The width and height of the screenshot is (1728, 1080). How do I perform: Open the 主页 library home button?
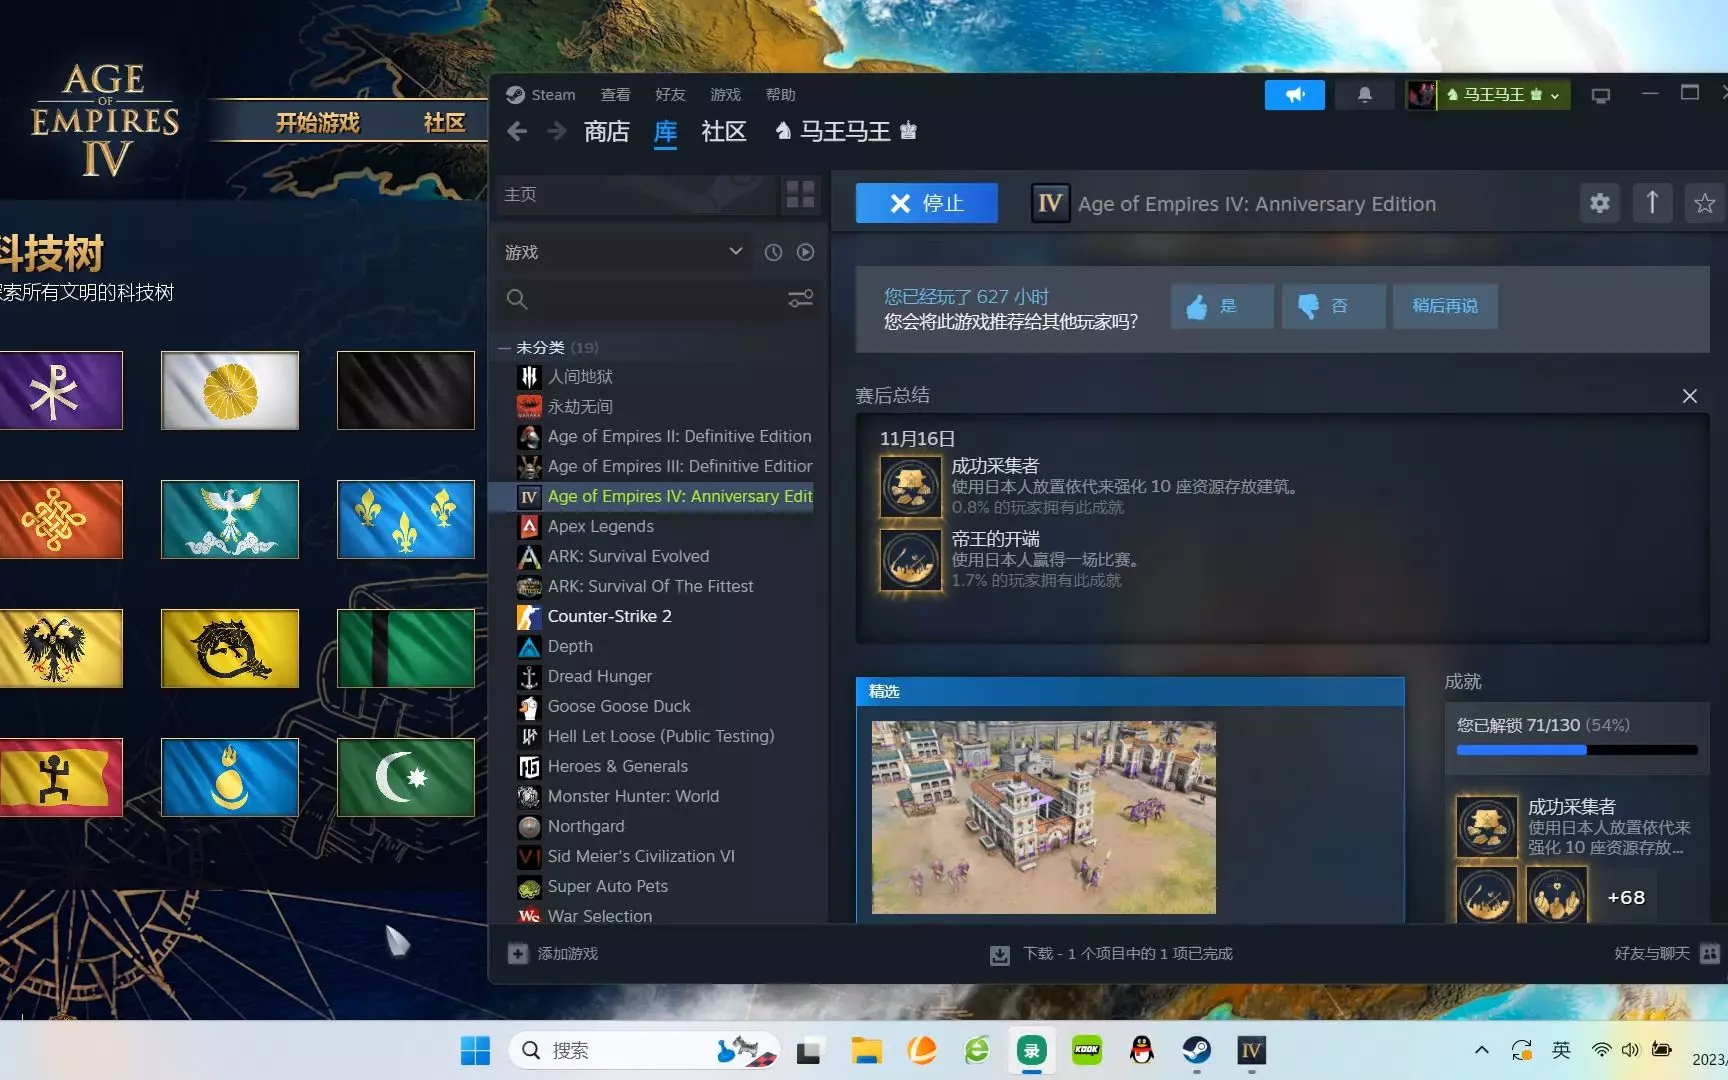click(636, 194)
